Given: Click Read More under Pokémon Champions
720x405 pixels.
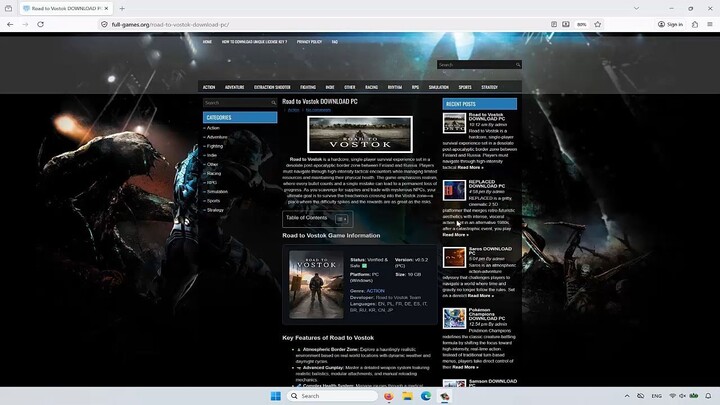Looking at the screenshot, I should pyautogui.click(x=465, y=367).
